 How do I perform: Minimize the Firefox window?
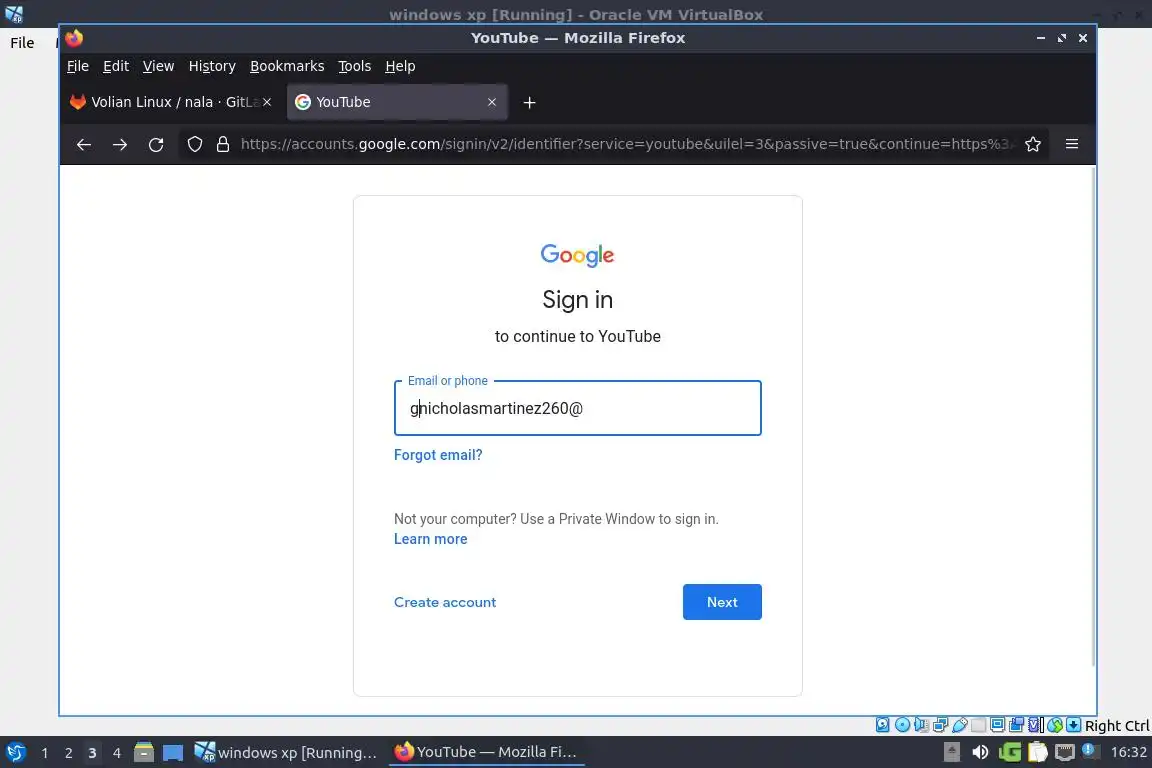(x=1041, y=38)
